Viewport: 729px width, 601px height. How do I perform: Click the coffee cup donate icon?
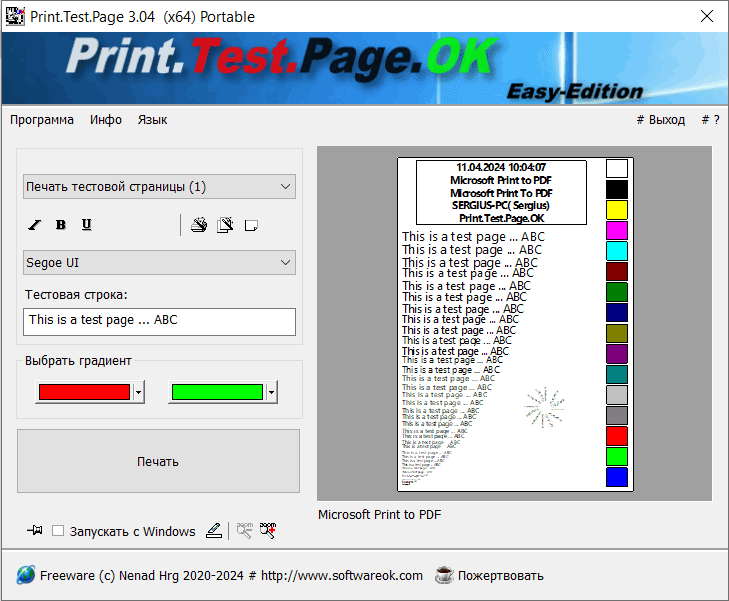444,575
